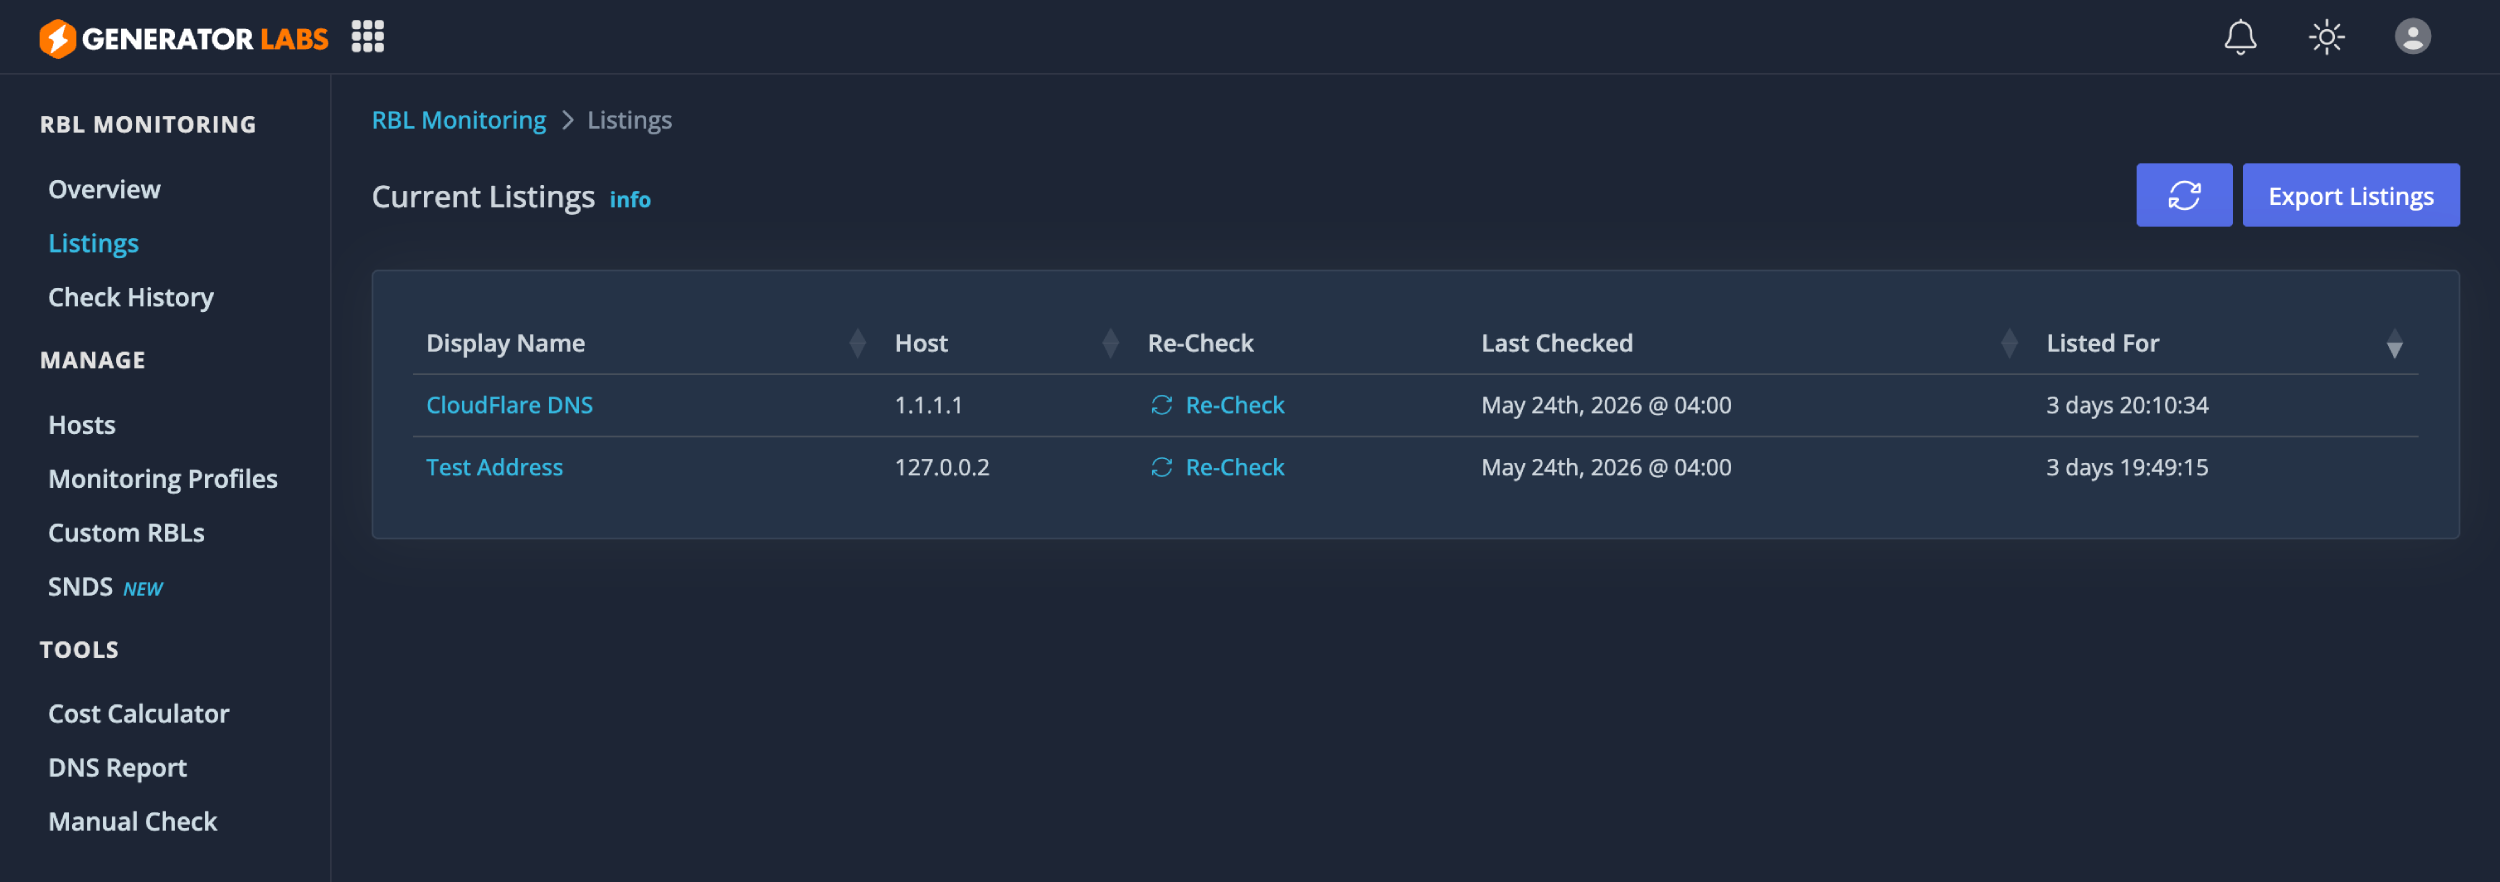Viewport: 2500px width, 882px height.
Task: Open Custom RBLs page
Action: point(126,533)
